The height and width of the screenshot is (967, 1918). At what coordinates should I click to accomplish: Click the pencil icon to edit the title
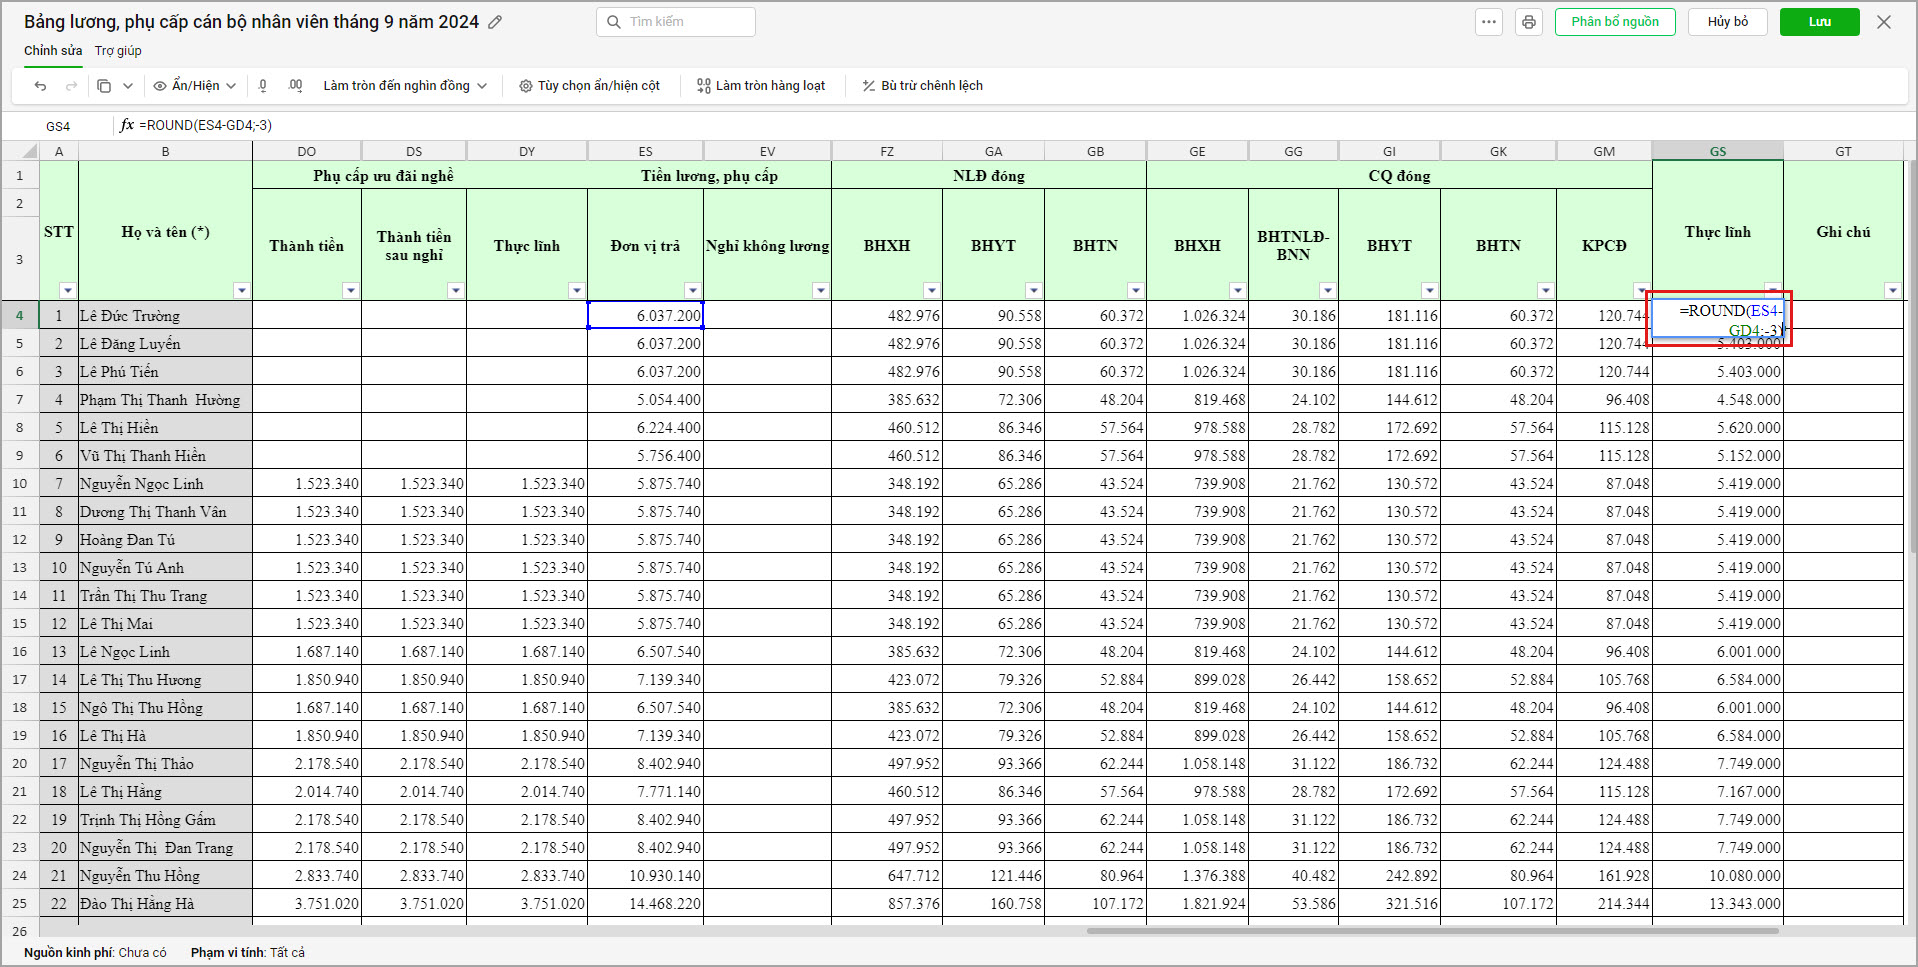495,22
